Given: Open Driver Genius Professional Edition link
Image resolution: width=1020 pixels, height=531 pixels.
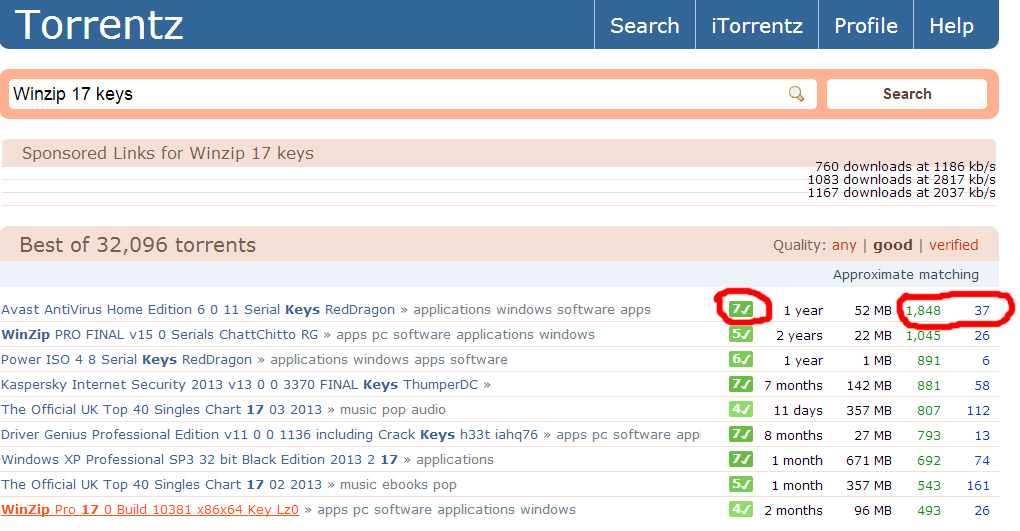Looking at the screenshot, I should tap(269, 434).
